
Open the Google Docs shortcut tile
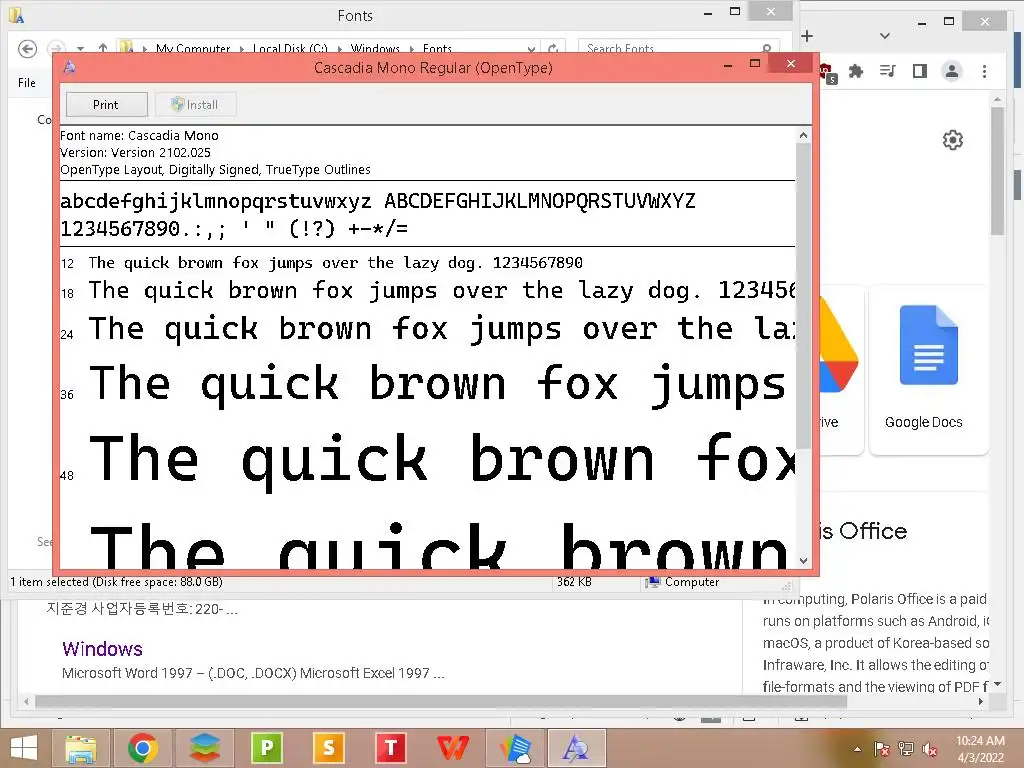click(928, 369)
